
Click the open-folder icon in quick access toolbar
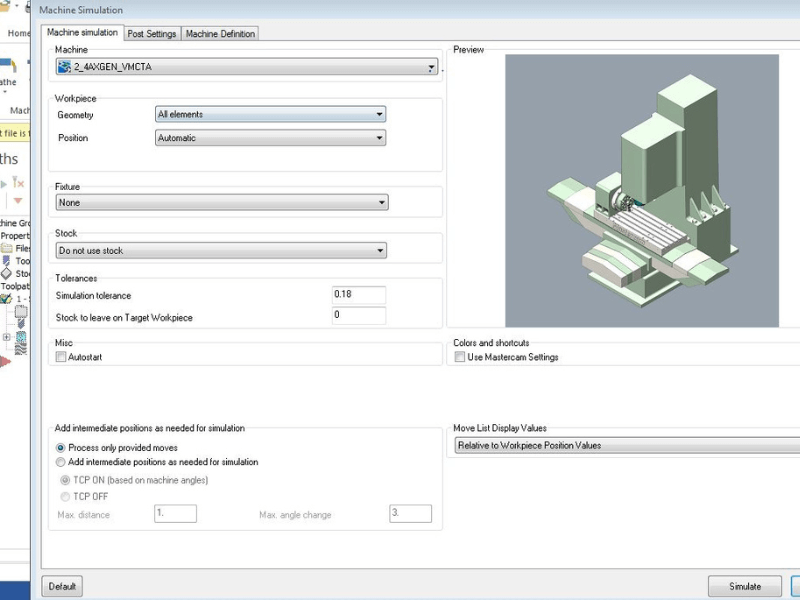pos(5,5)
